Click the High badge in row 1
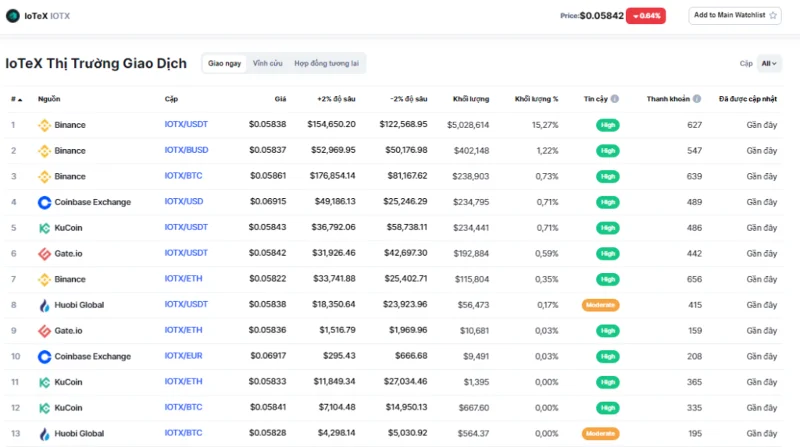 coord(608,125)
